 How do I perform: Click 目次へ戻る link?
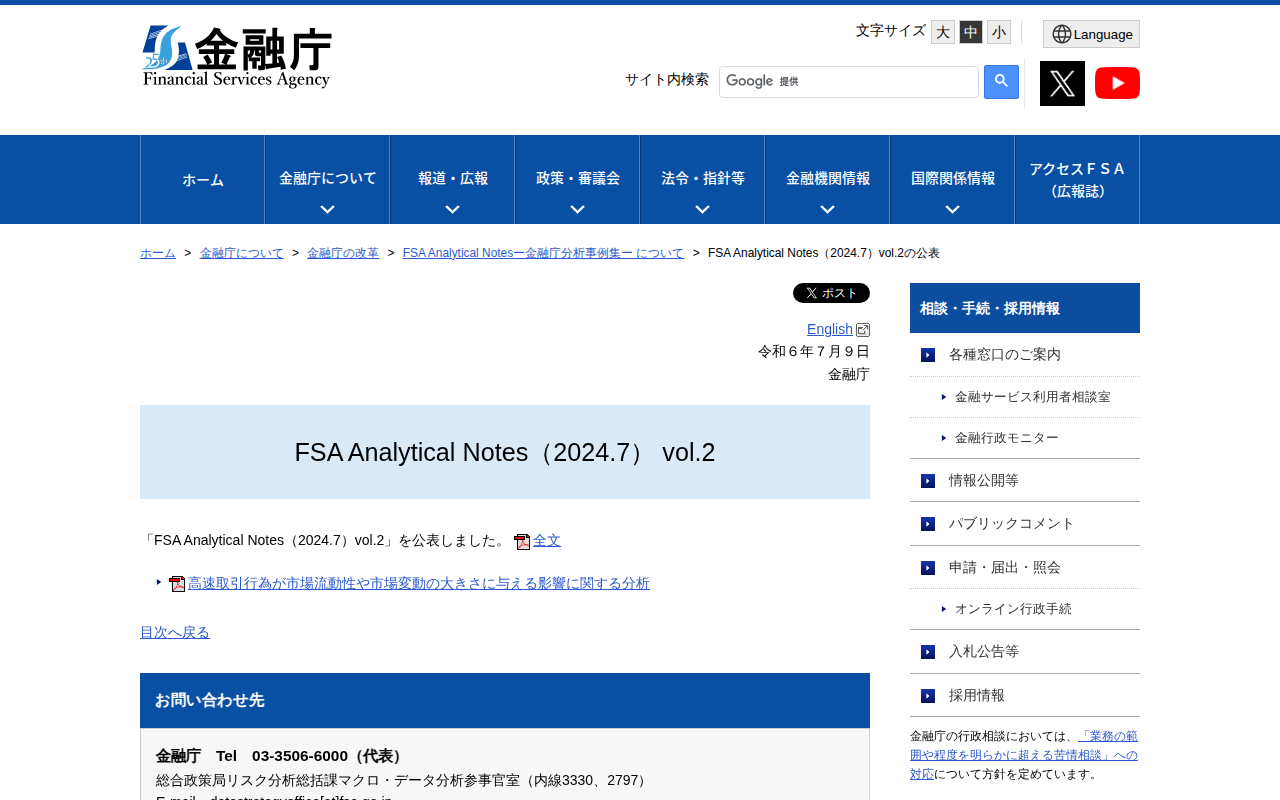[x=175, y=632]
